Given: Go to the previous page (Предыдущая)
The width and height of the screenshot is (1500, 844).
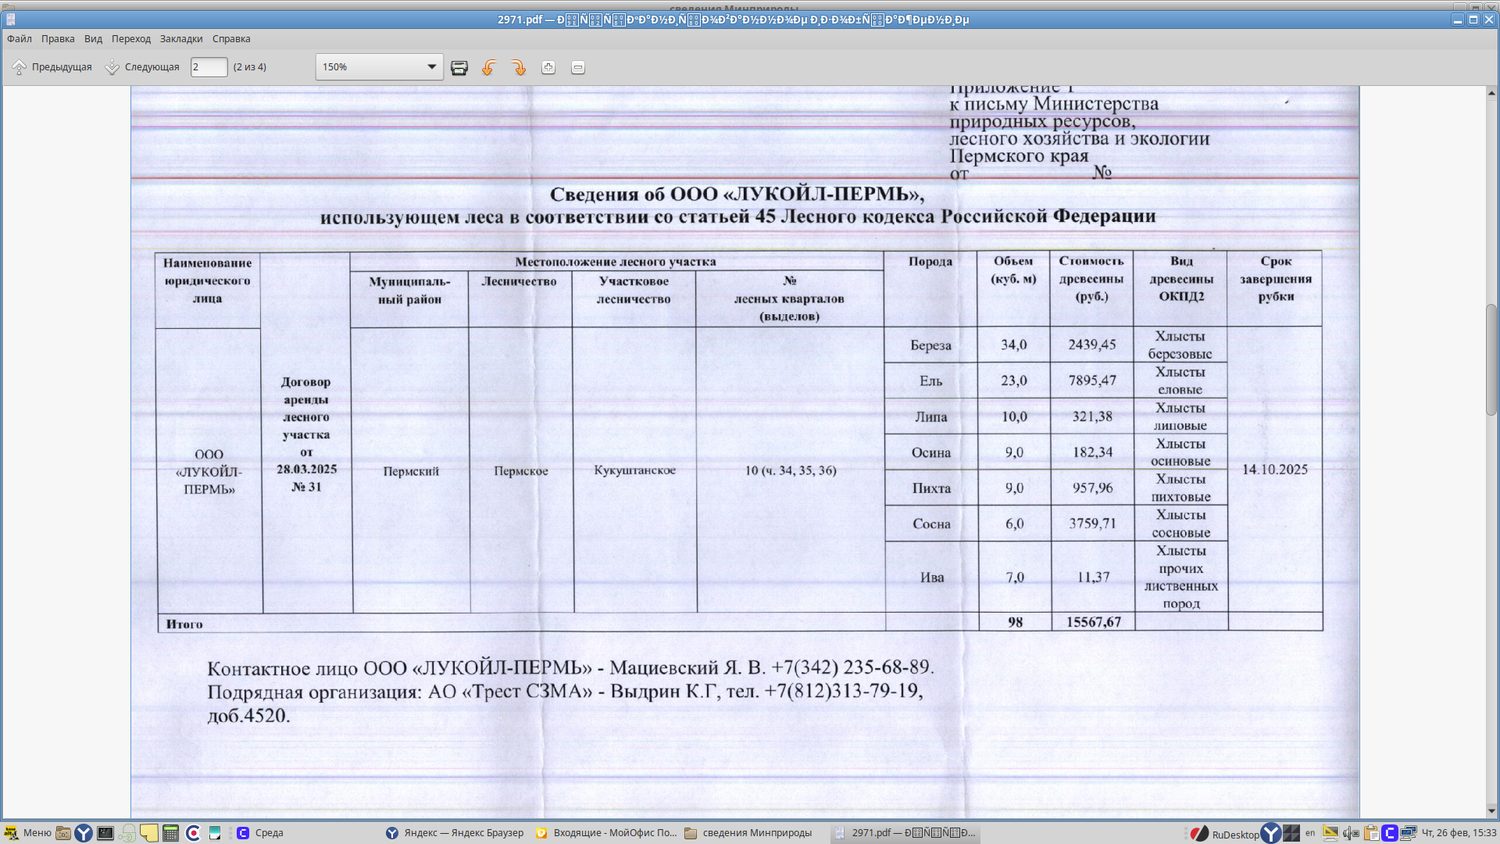Looking at the screenshot, I should (52, 67).
